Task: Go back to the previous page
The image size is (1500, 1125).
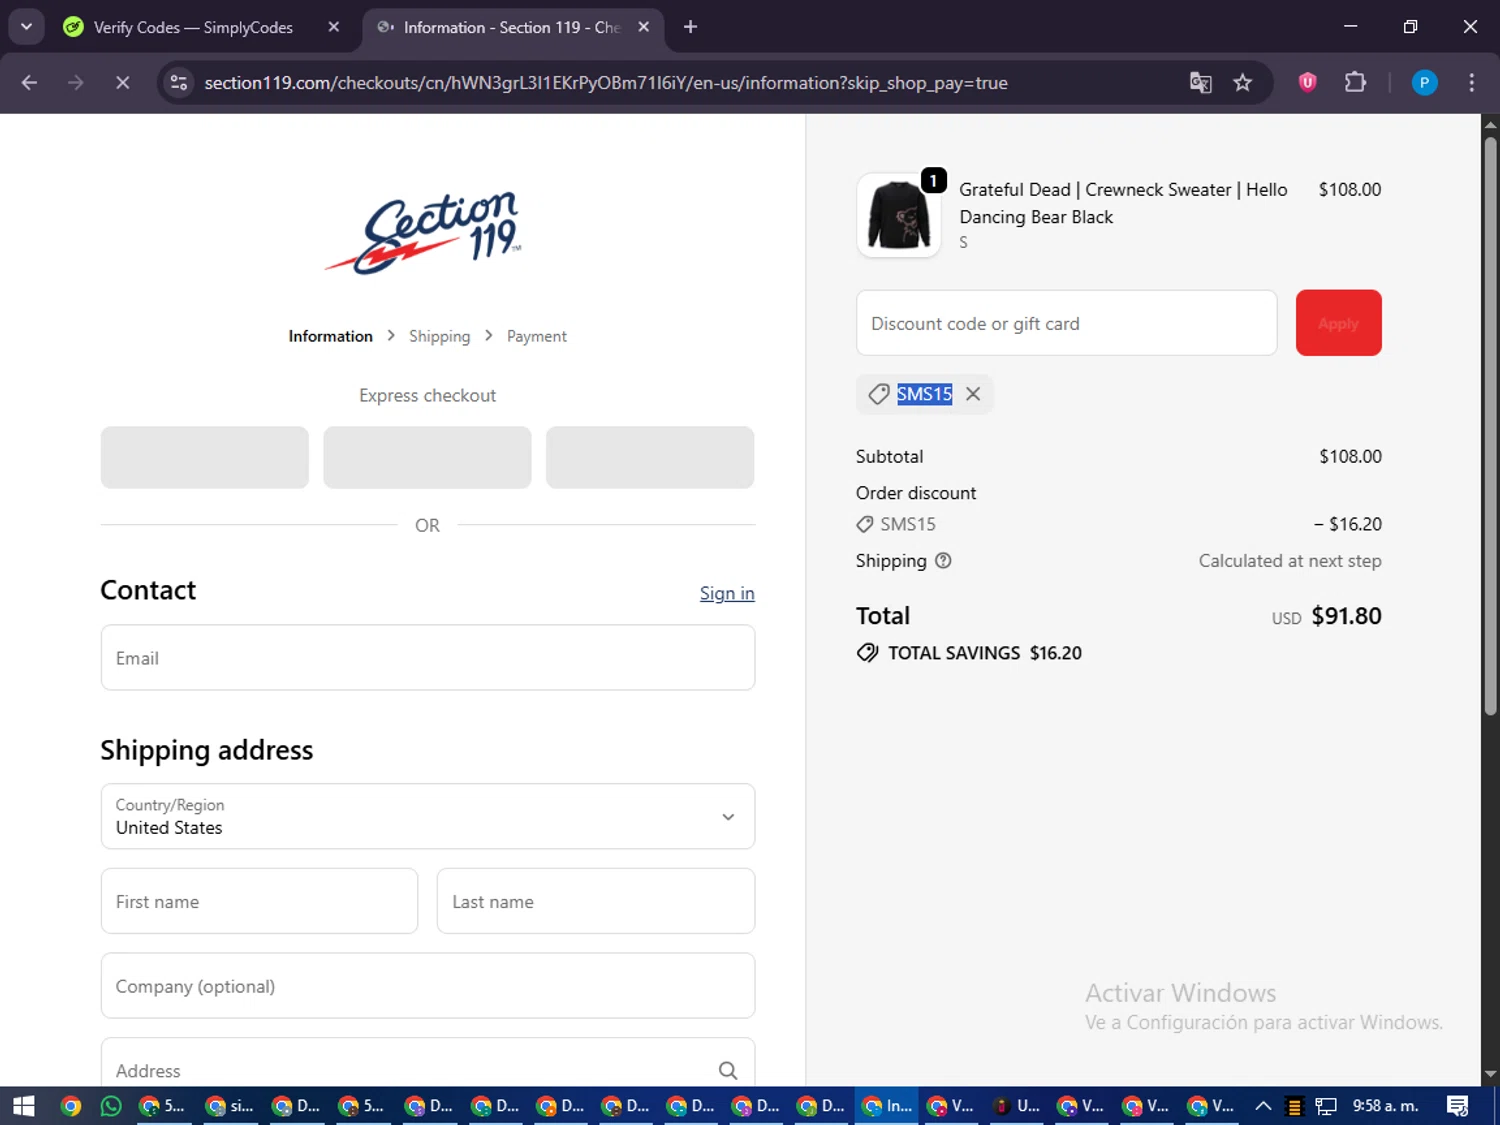Action: 29,83
